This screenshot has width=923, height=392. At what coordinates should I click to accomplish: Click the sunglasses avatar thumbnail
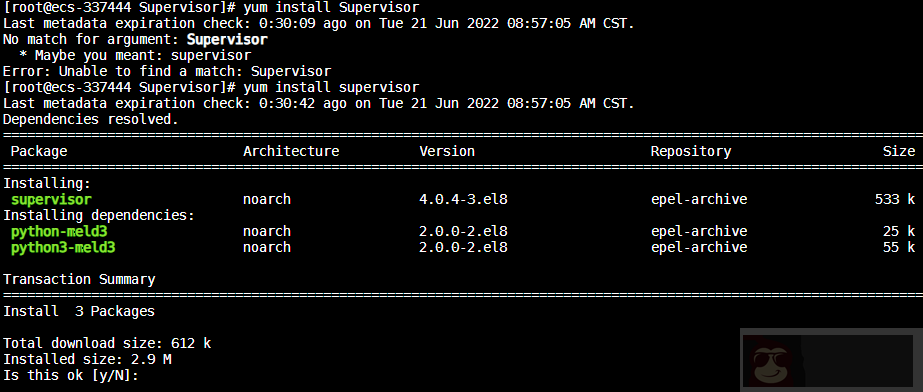click(x=772, y=361)
